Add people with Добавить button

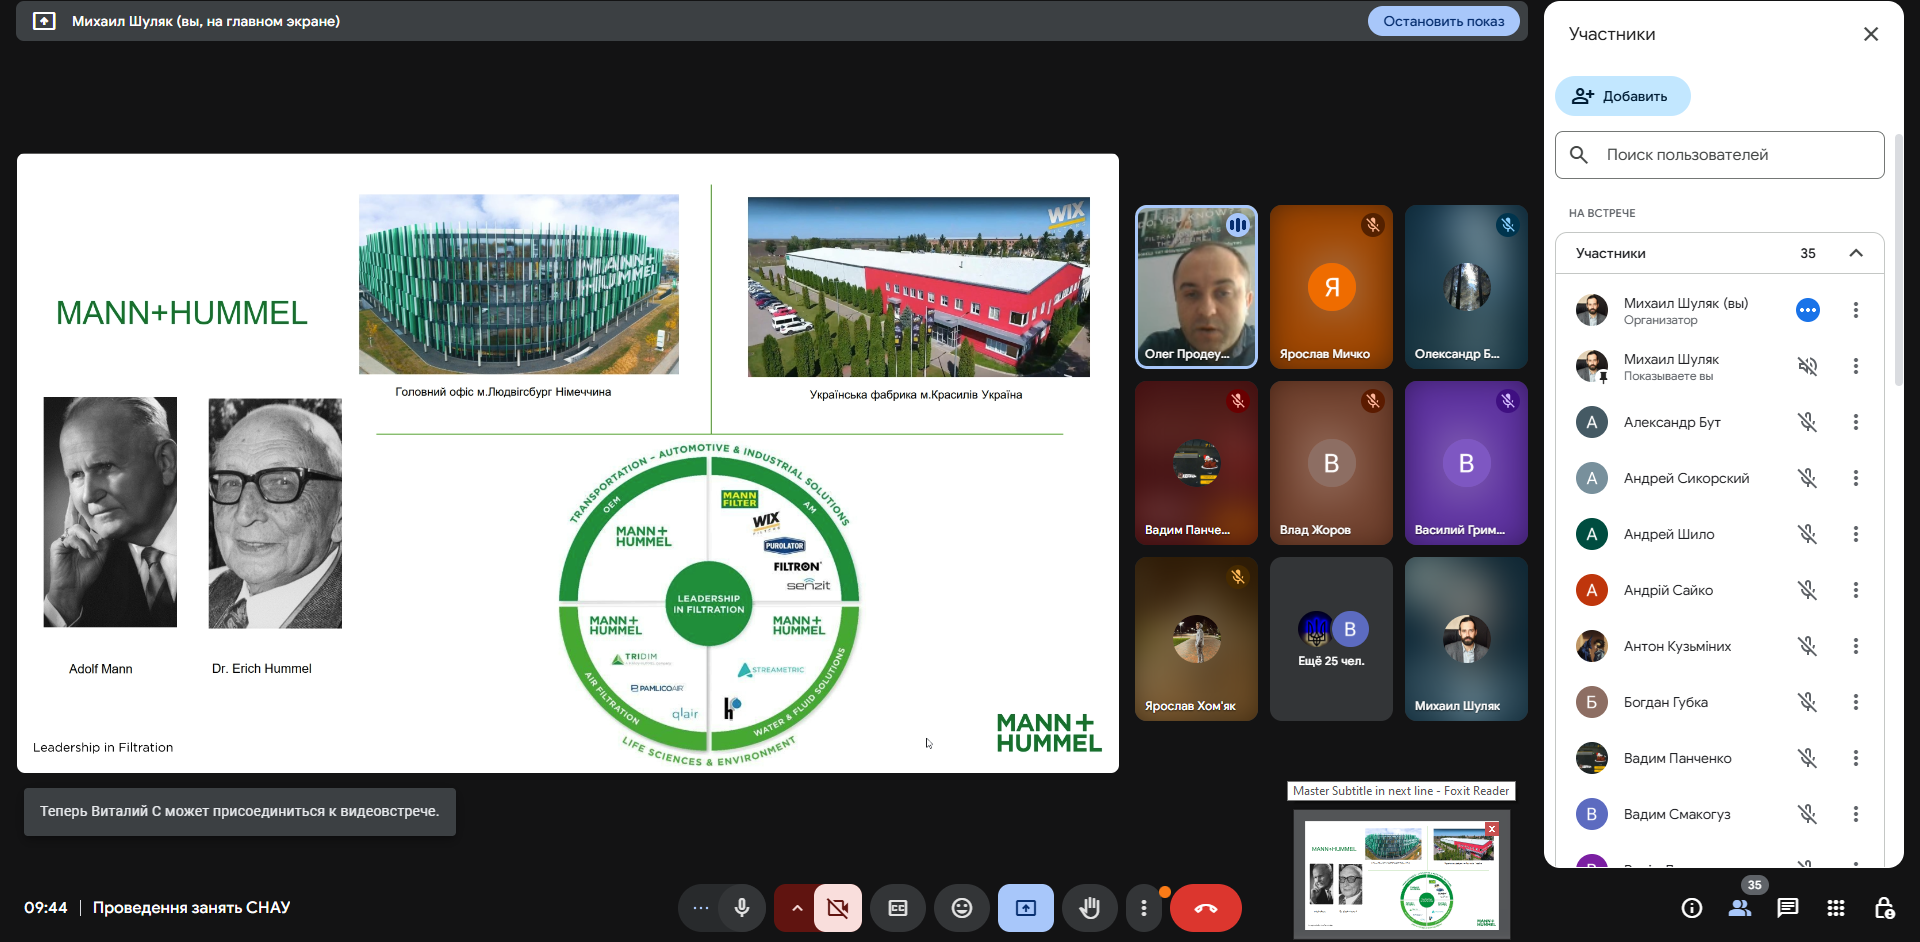[x=1622, y=96]
